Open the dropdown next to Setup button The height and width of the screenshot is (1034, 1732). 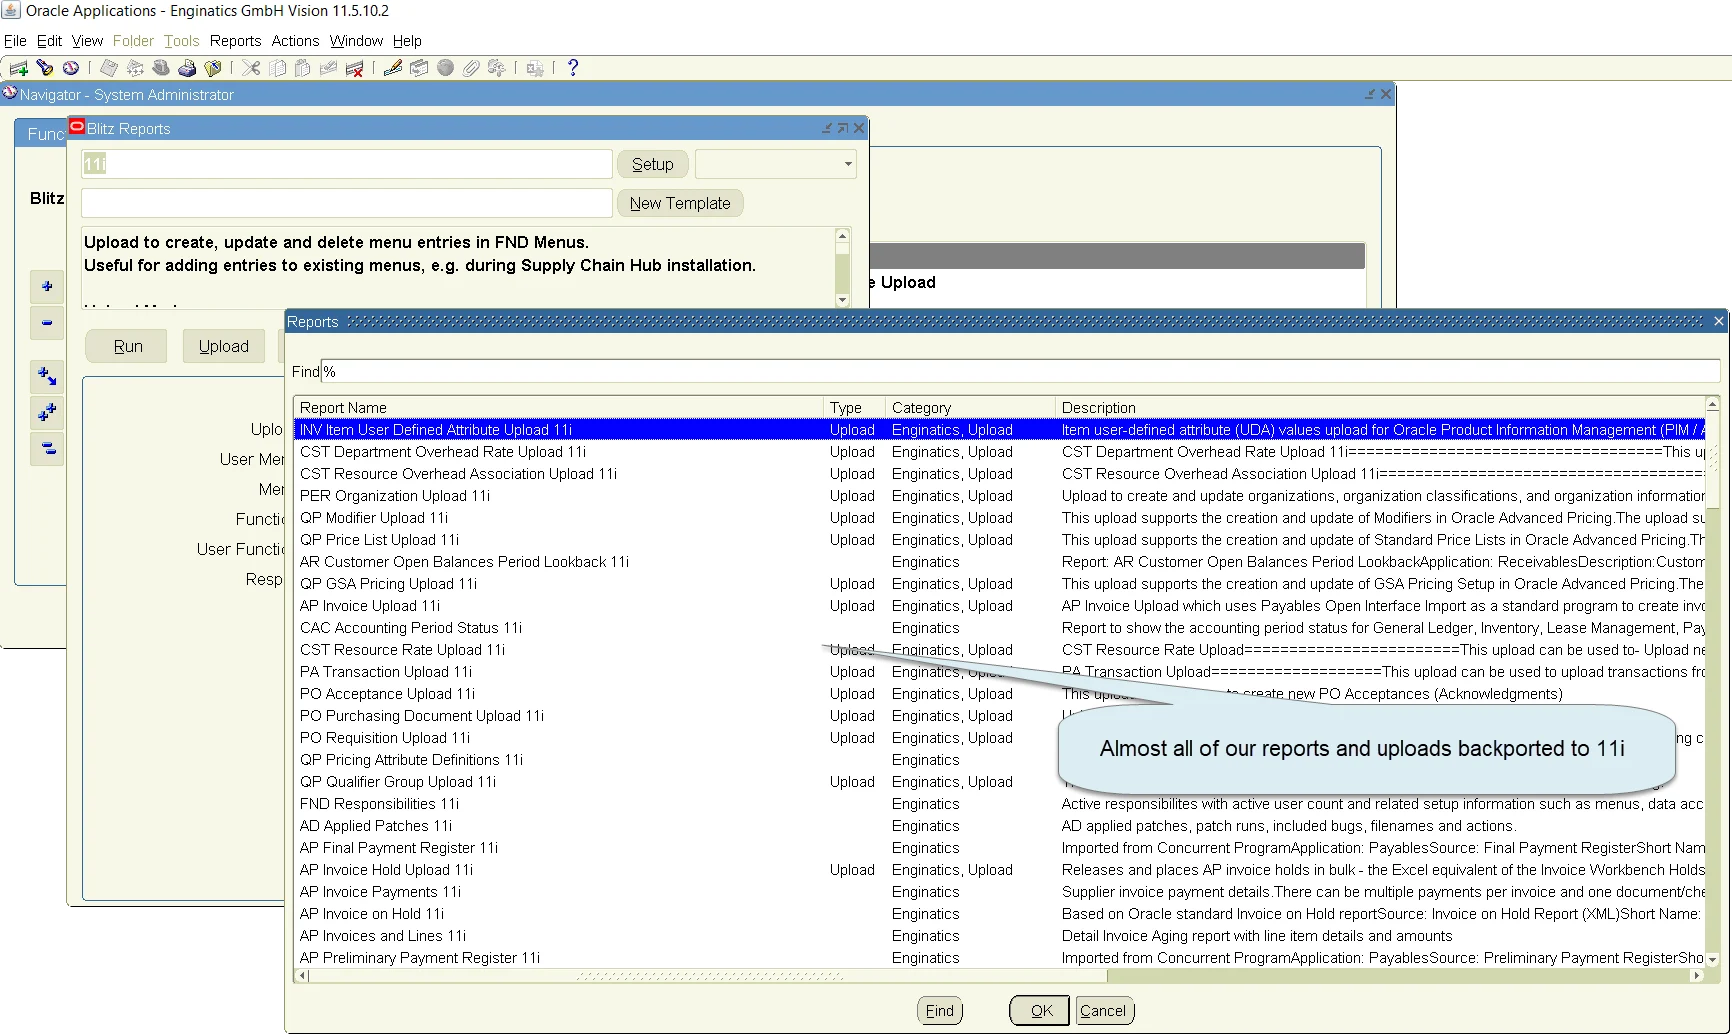776,164
